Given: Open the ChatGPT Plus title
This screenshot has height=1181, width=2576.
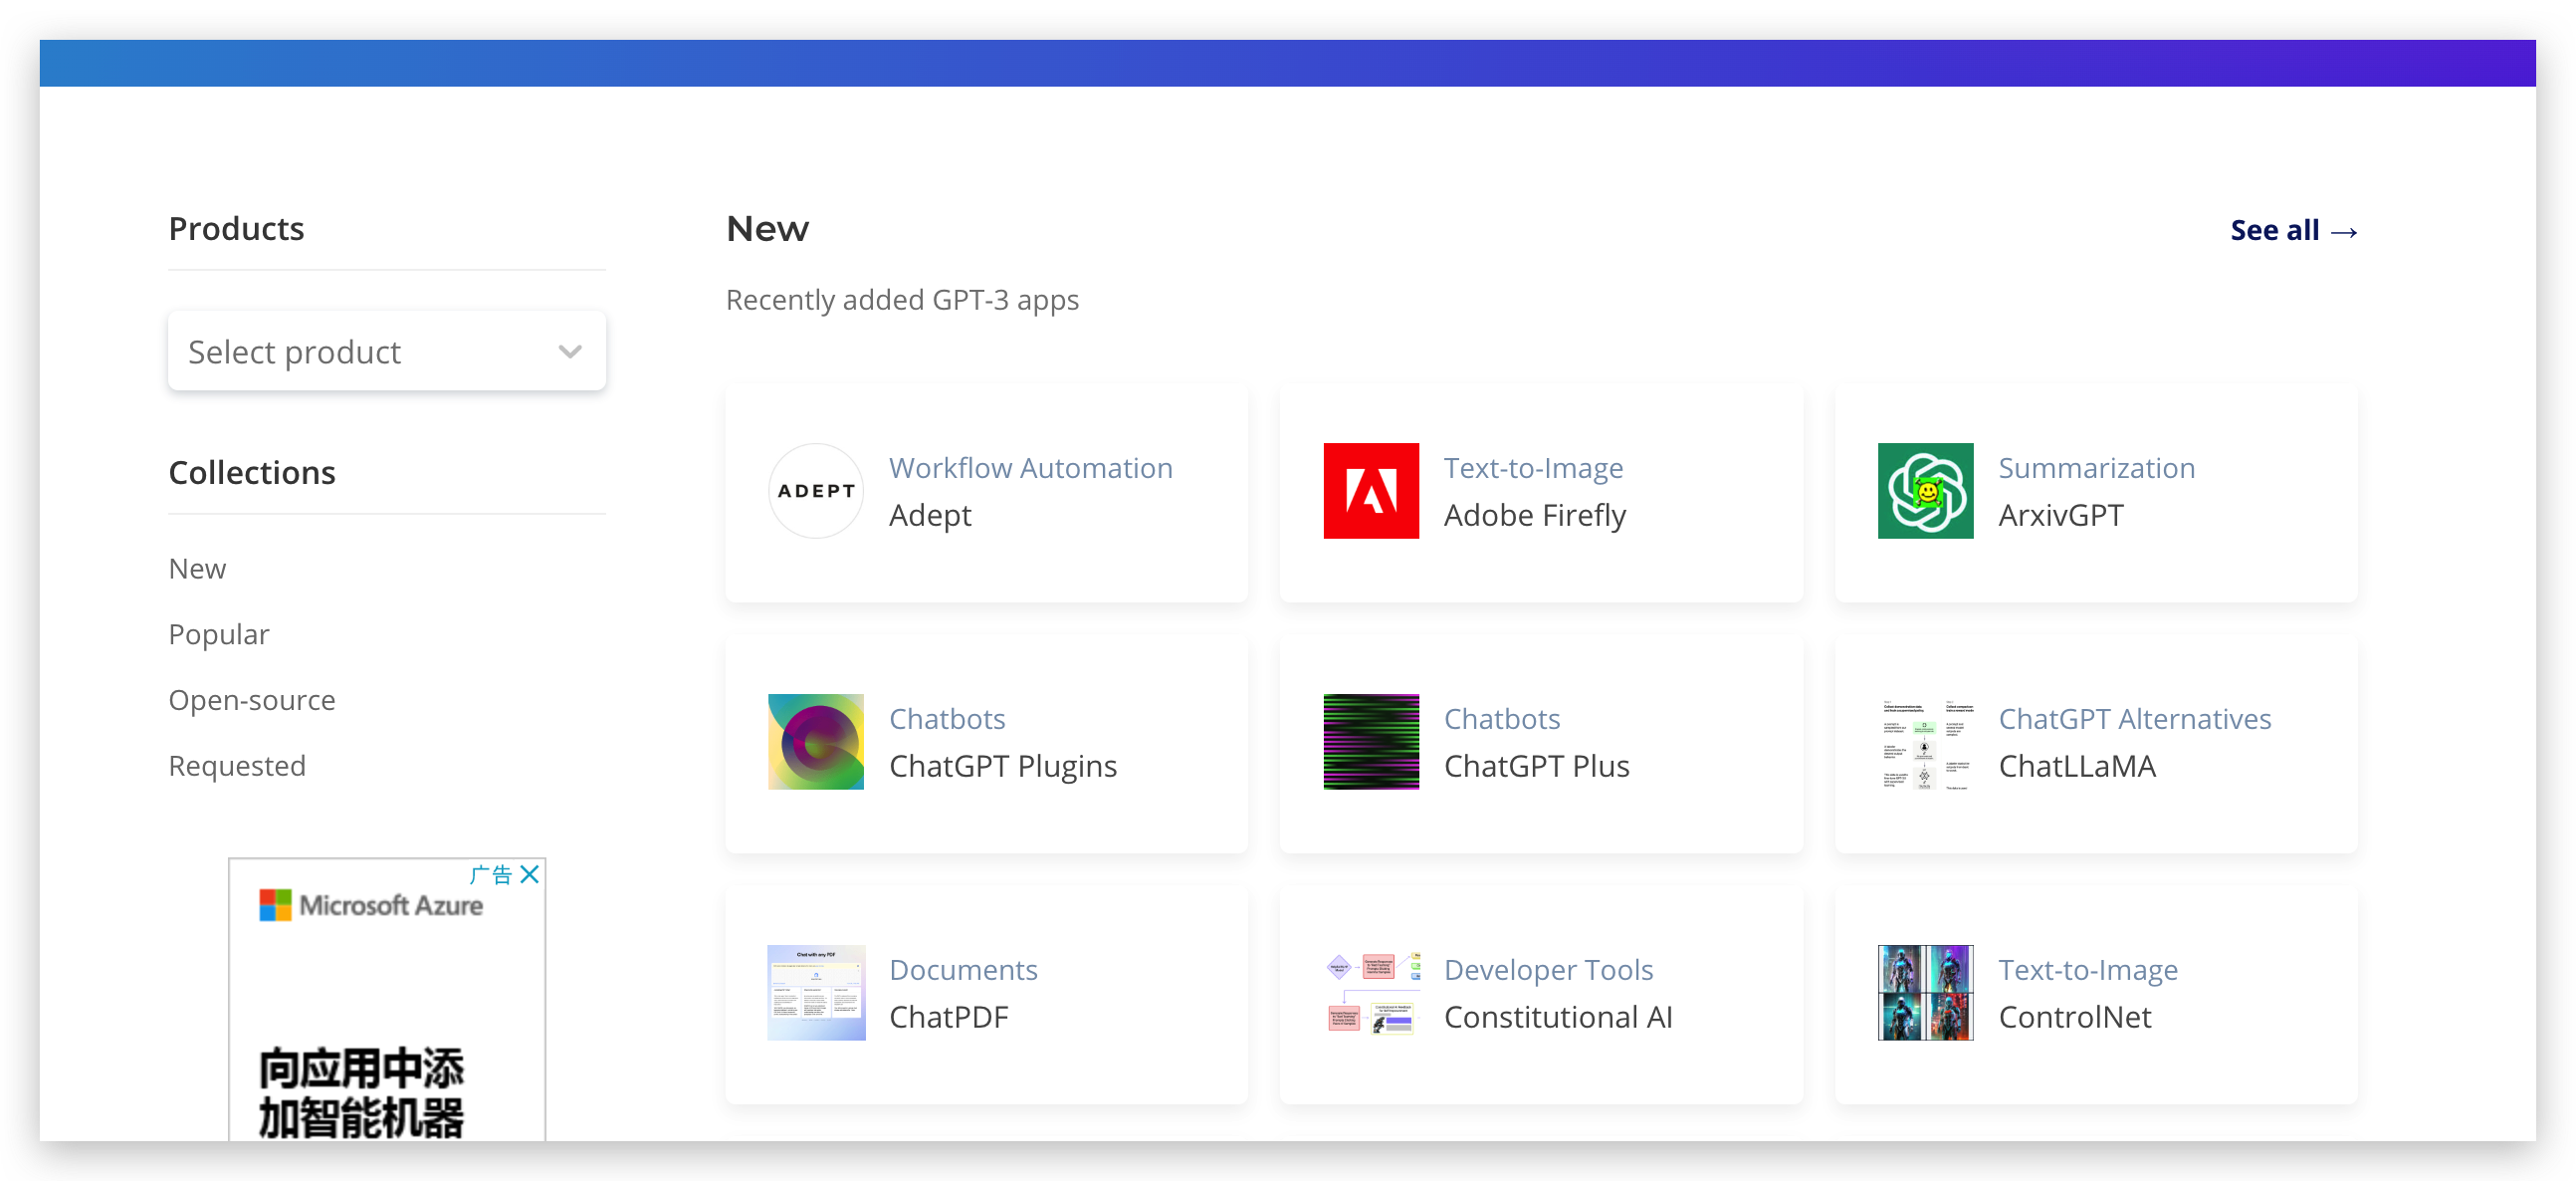Looking at the screenshot, I should pos(1537,766).
